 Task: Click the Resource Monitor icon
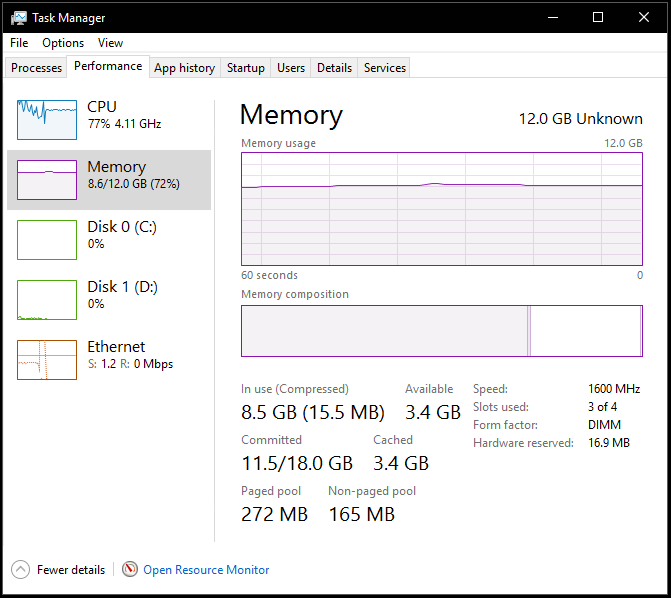pos(129,569)
